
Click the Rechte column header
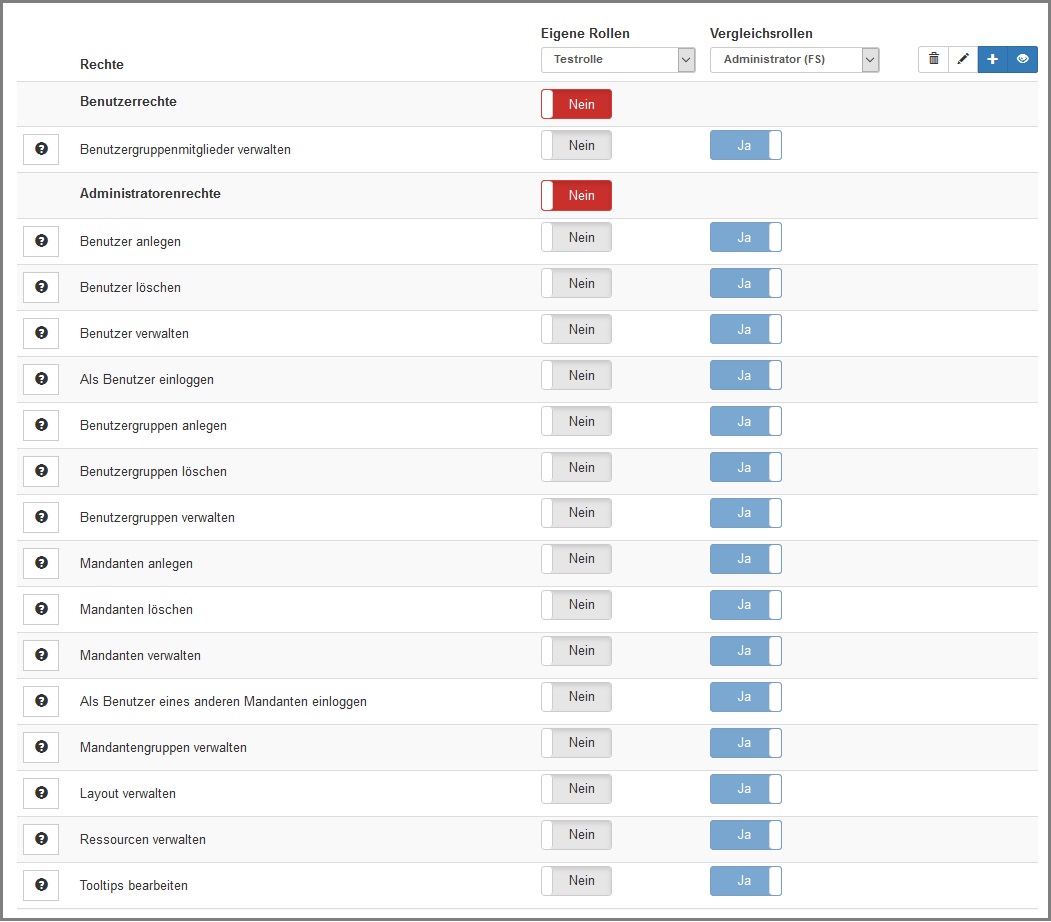point(102,65)
